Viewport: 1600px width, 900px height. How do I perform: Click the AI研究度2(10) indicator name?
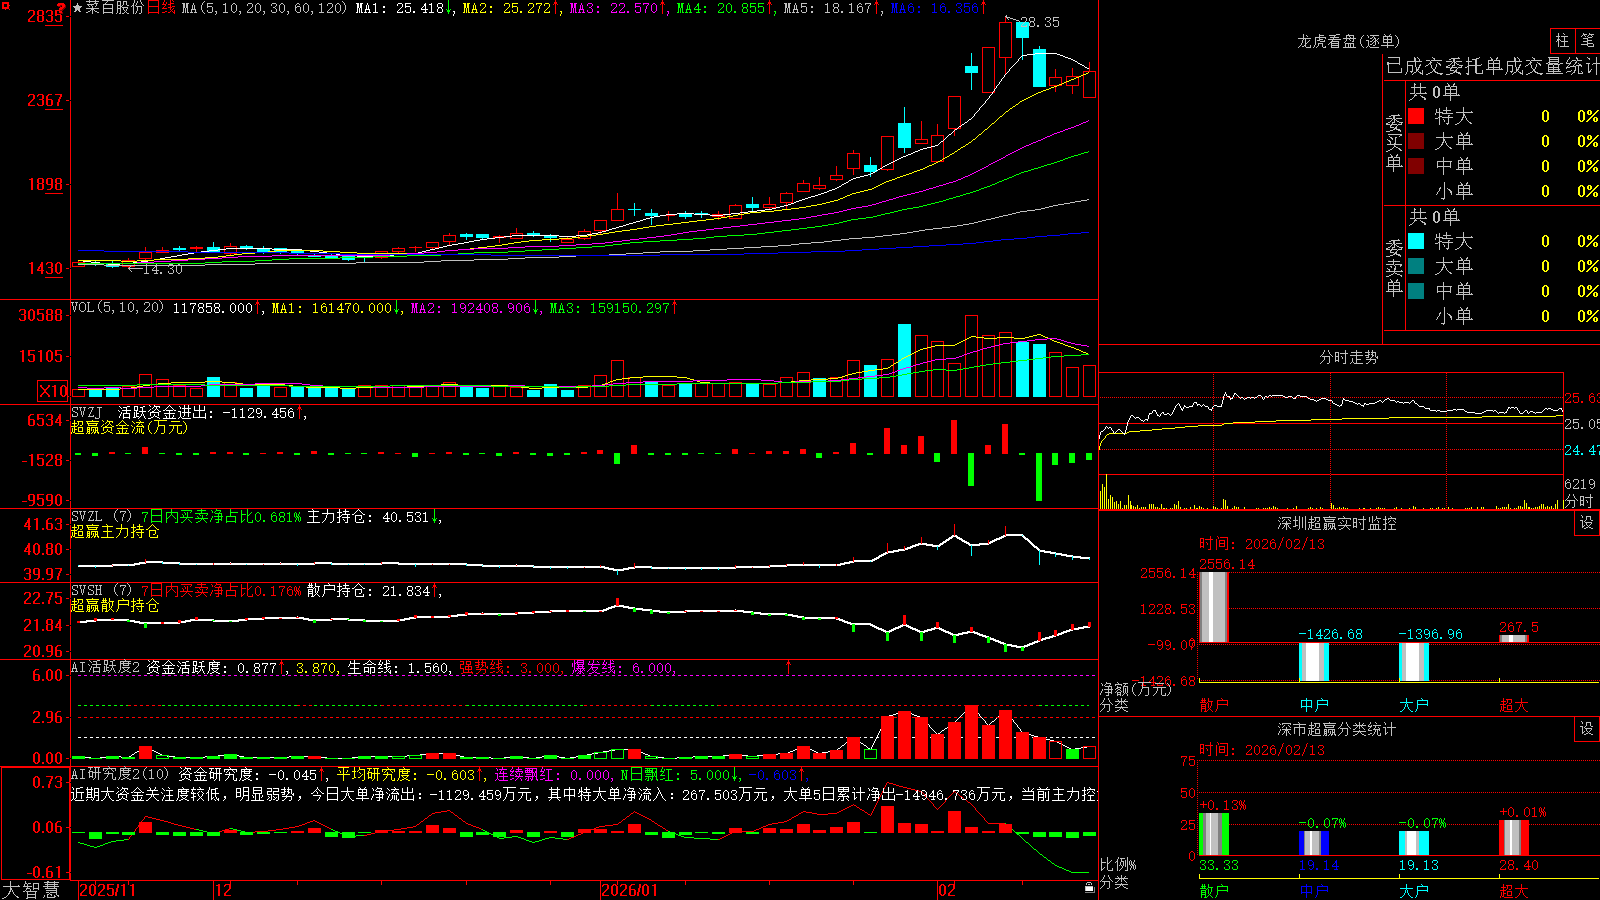click(120, 774)
